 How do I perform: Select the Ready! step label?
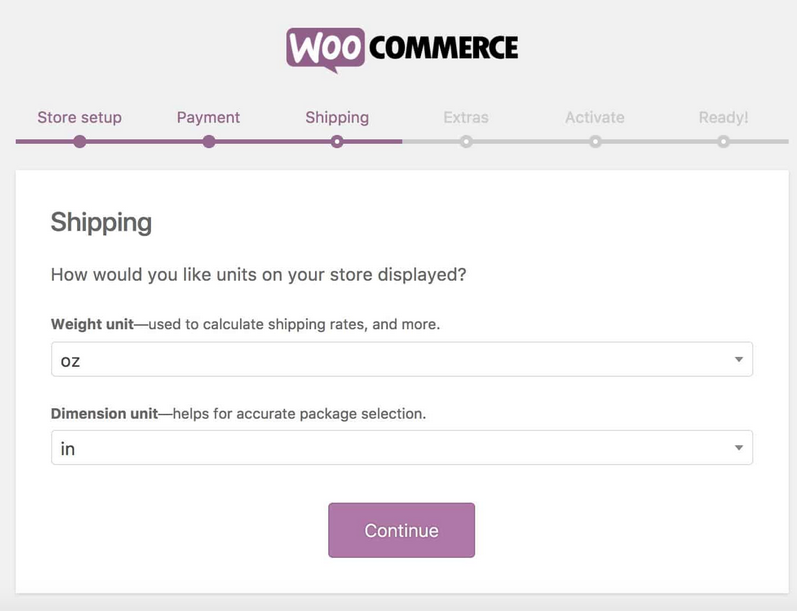pos(723,117)
